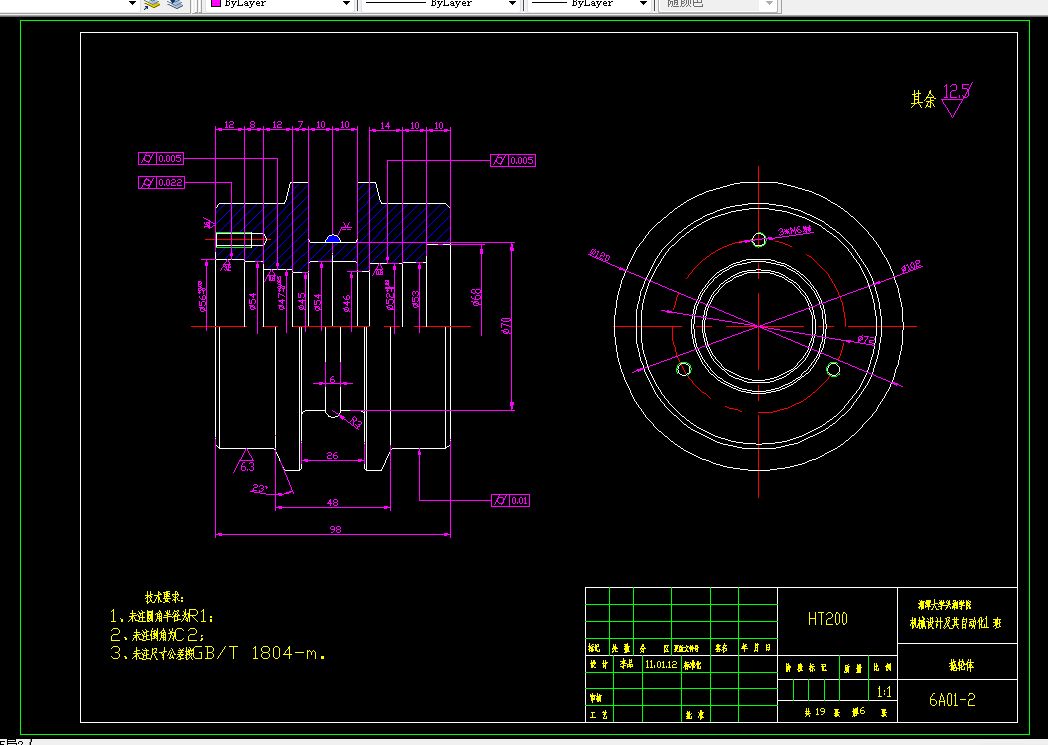Select the 11.01.12 date cell

(661, 665)
